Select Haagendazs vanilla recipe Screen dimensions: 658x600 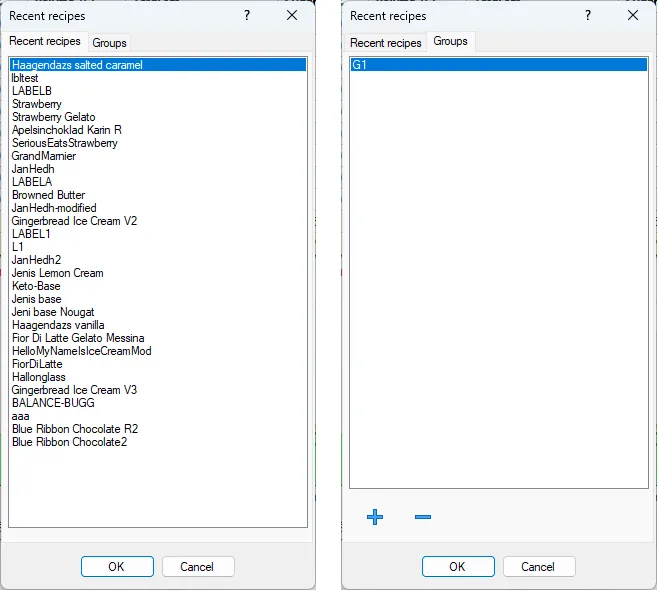click(x=158, y=325)
